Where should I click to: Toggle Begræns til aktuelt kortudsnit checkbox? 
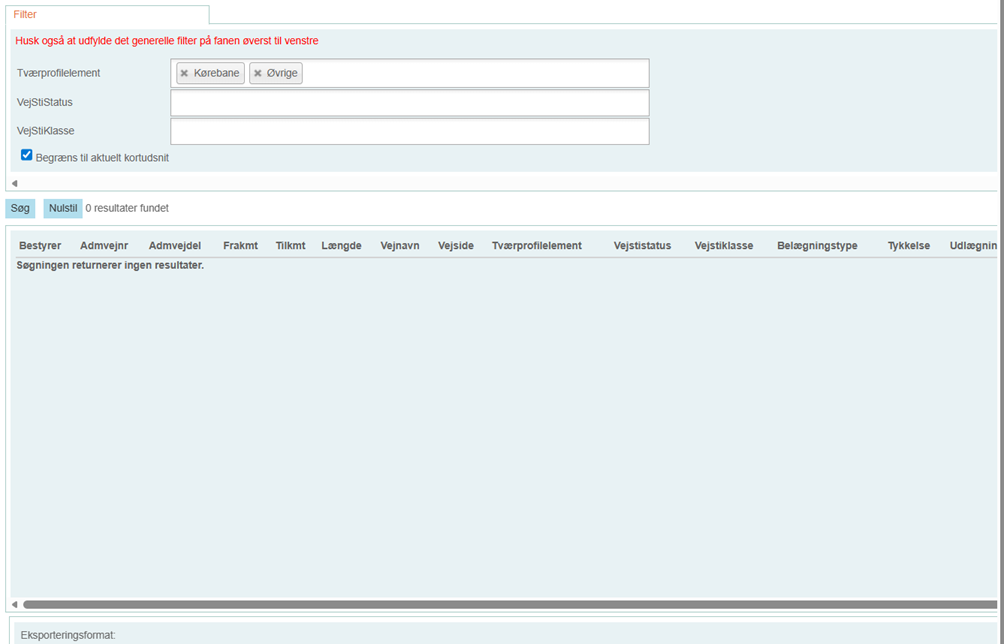(x=27, y=155)
